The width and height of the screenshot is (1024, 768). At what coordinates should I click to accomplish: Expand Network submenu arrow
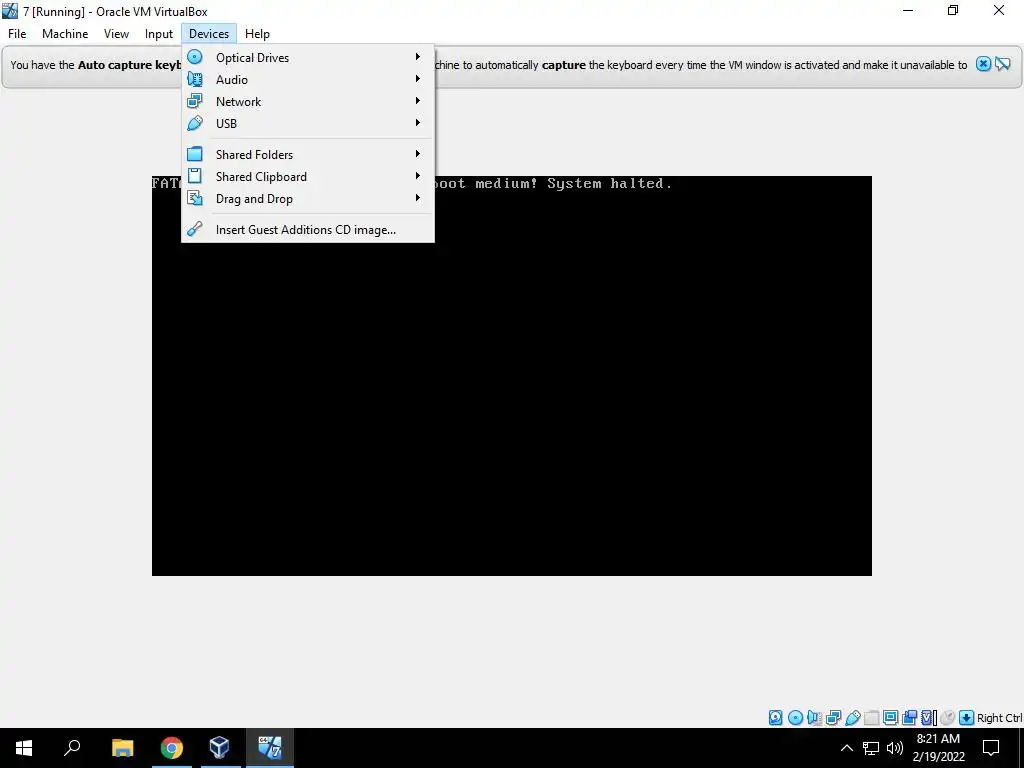click(x=417, y=101)
